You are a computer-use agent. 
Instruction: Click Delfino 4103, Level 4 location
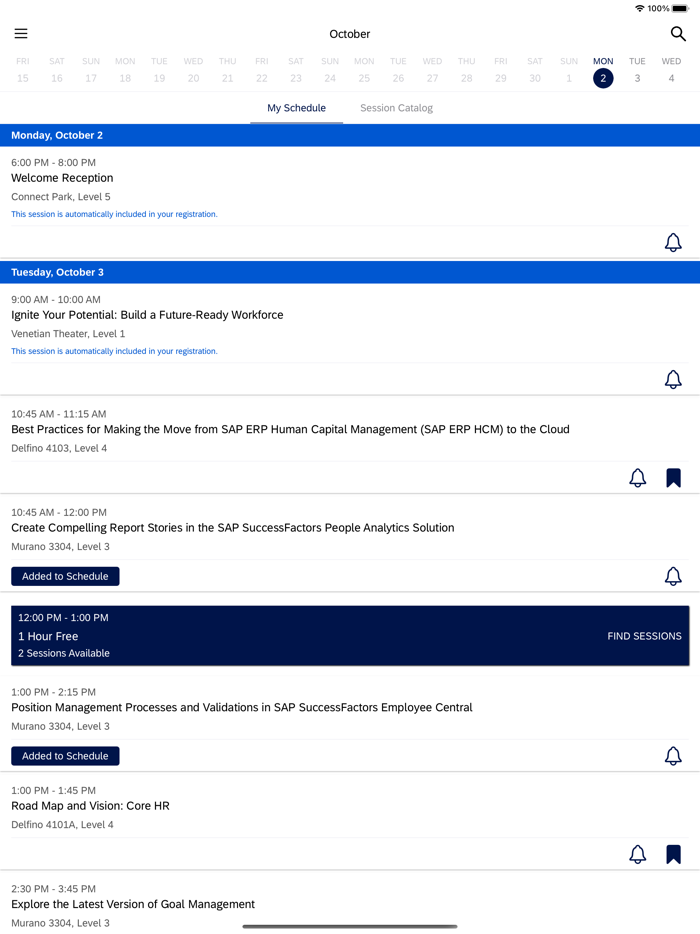(x=59, y=448)
